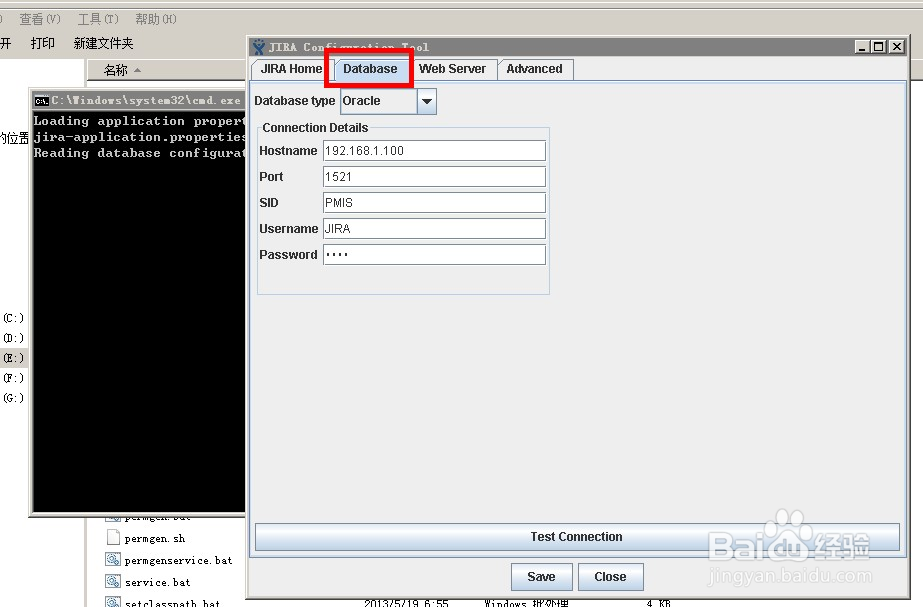Click the Username field with JIRA
Screen dimensions: 923x607
tap(434, 228)
